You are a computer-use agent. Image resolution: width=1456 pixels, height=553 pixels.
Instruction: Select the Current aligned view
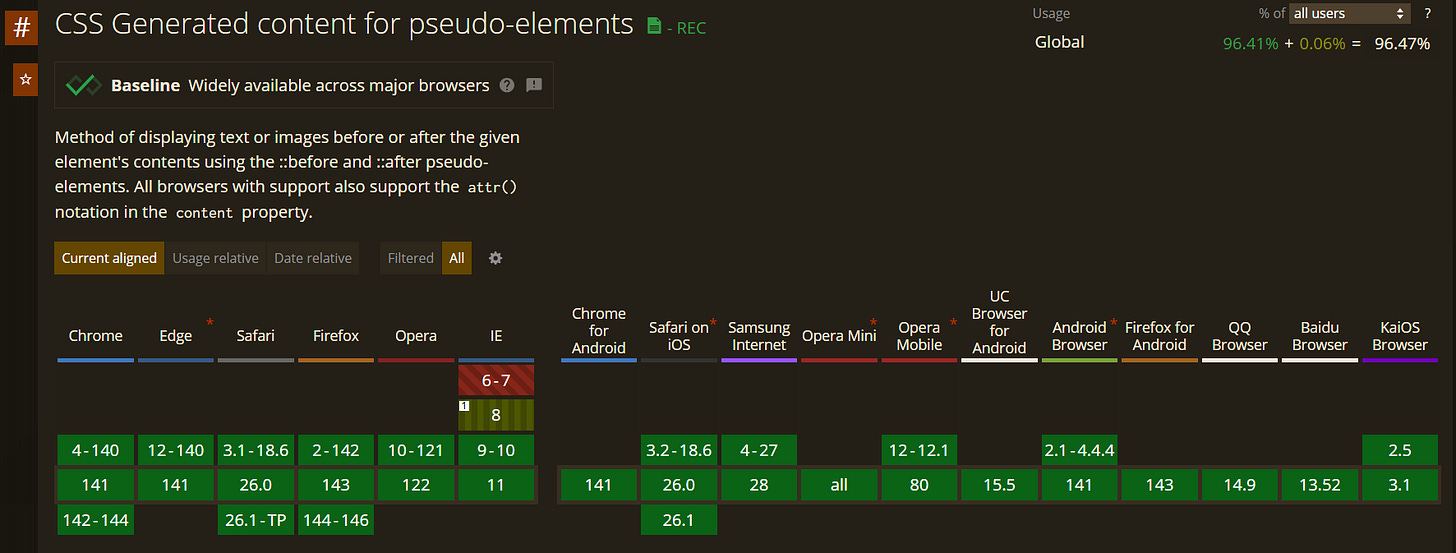pos(109,258)
